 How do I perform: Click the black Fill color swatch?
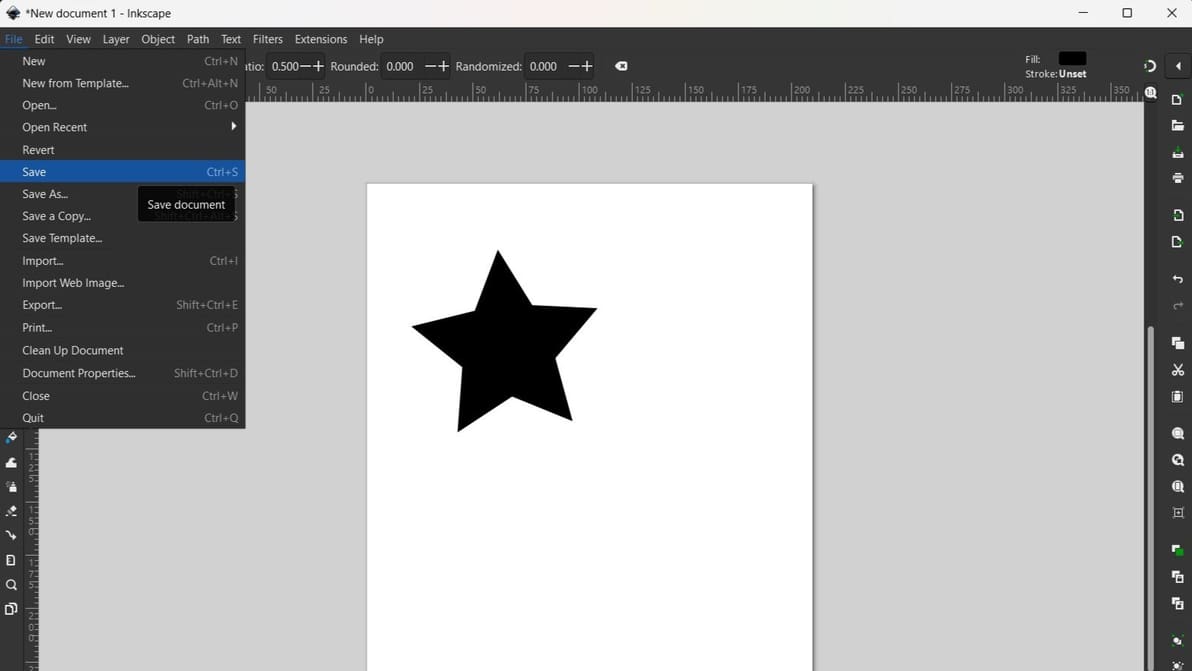[1071, 58]
